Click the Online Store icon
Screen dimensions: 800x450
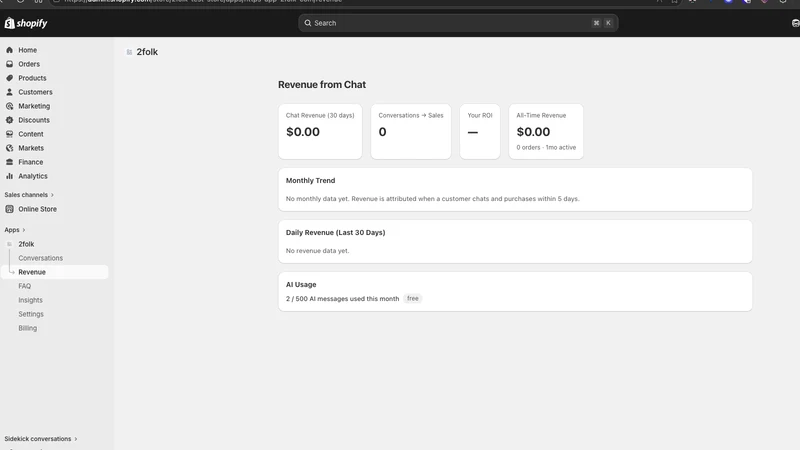(x=9, y=209)
